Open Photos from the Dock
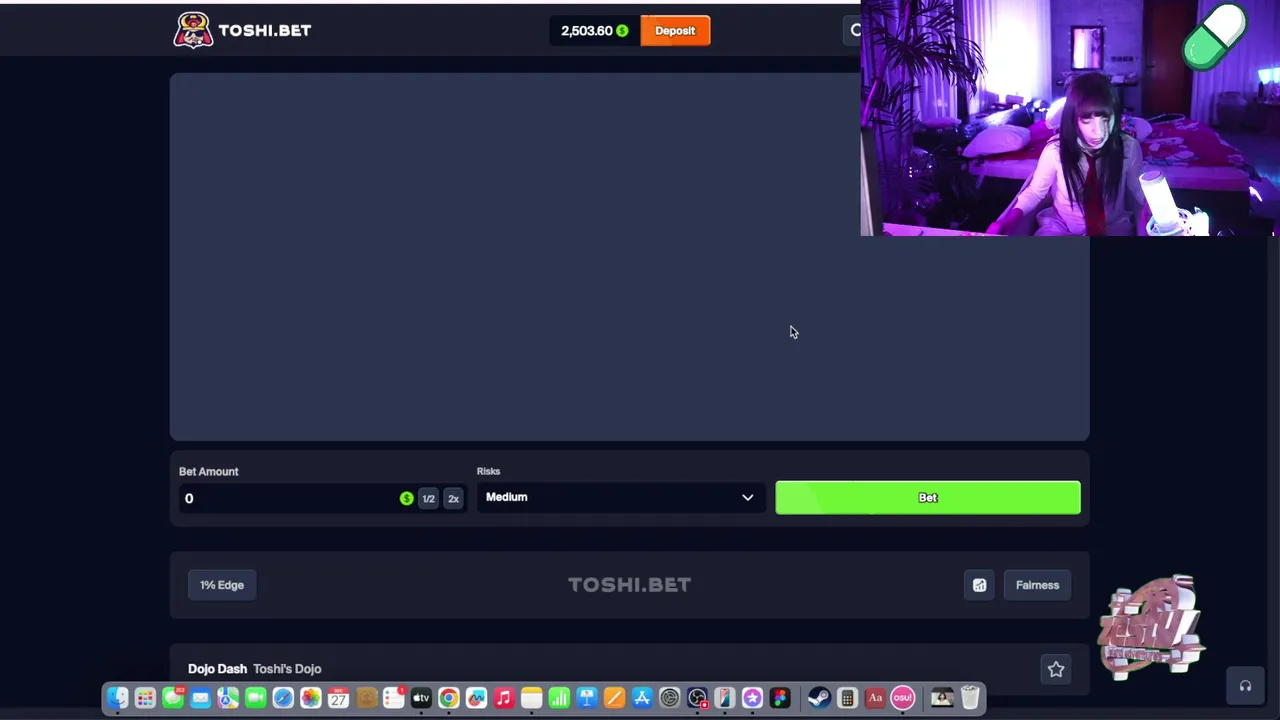This screenshot has width=1280, height=720. click(311, 697)
